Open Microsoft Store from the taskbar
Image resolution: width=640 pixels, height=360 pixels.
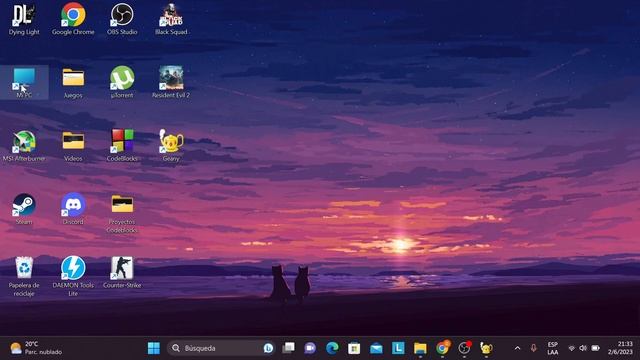pos(354,348)
